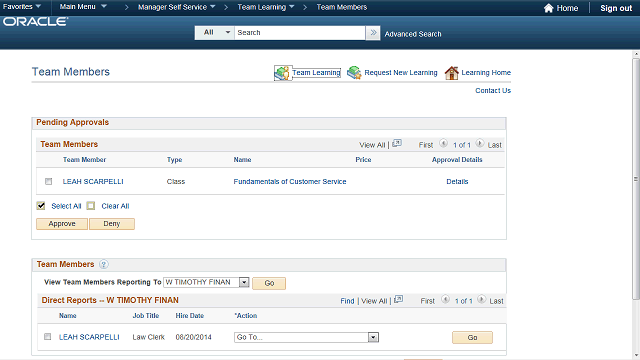Click View All in Direct Reports header
The image size is (640, 360).
pos(374,301)
